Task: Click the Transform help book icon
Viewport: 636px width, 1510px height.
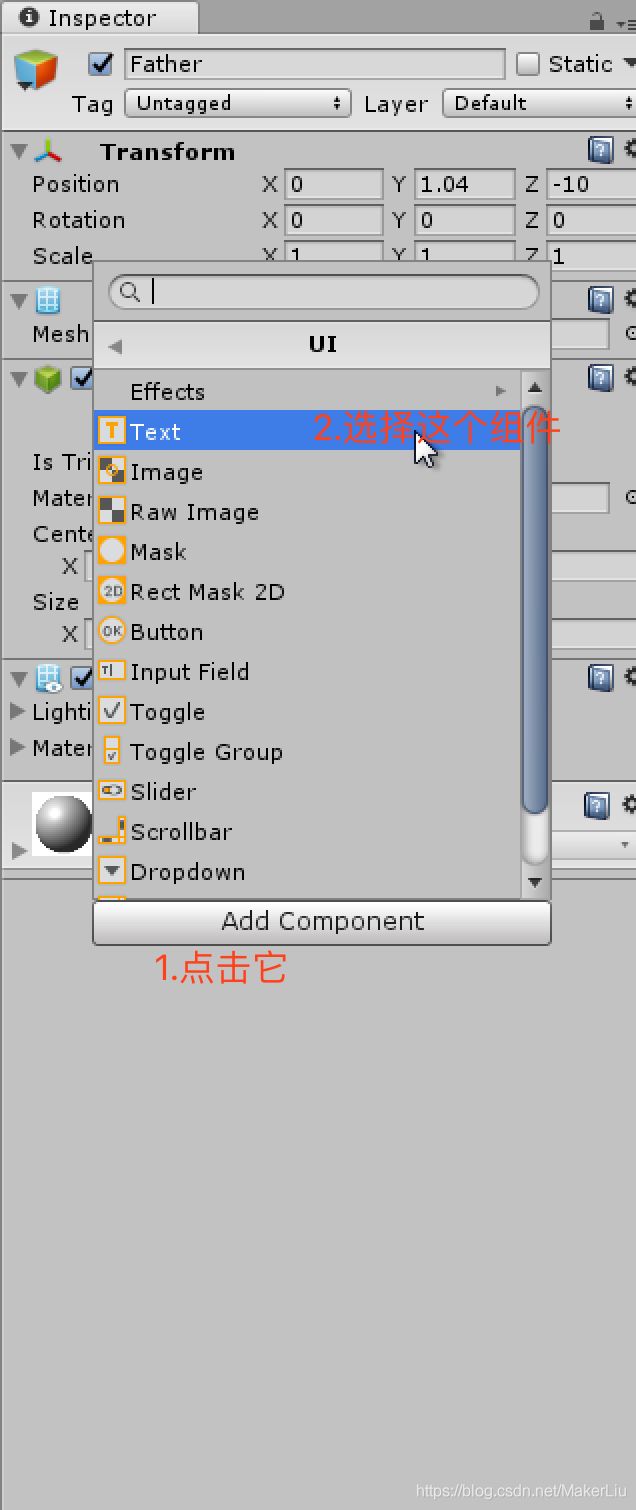Action: coord(600,151)
